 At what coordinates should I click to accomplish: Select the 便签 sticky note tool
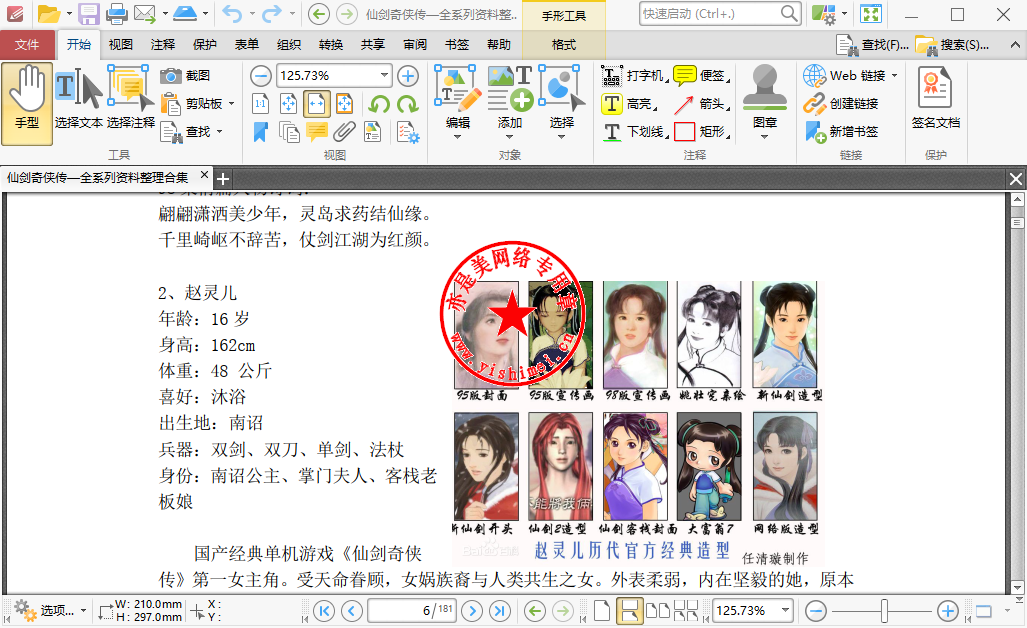pos(701,76)
